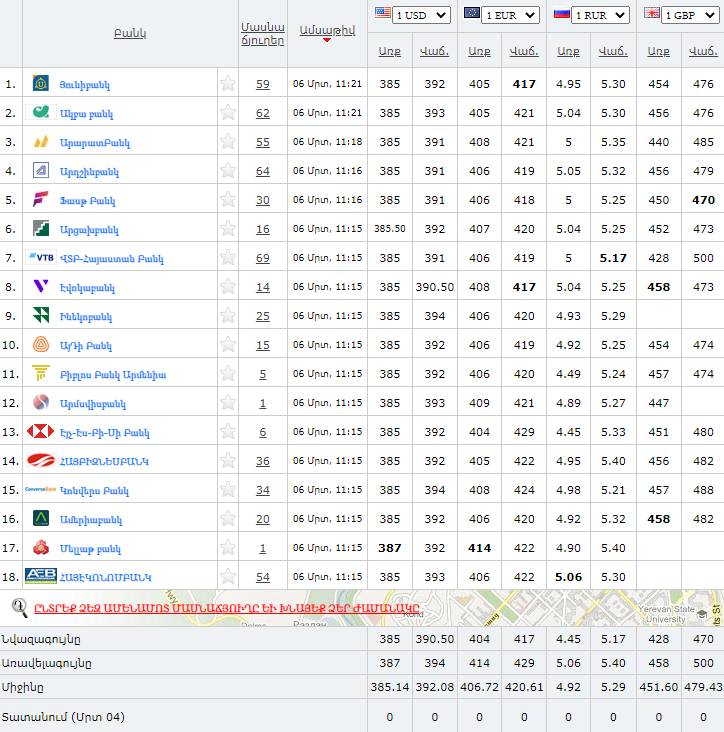Open the 1 GBP currency dropdown

690,15
